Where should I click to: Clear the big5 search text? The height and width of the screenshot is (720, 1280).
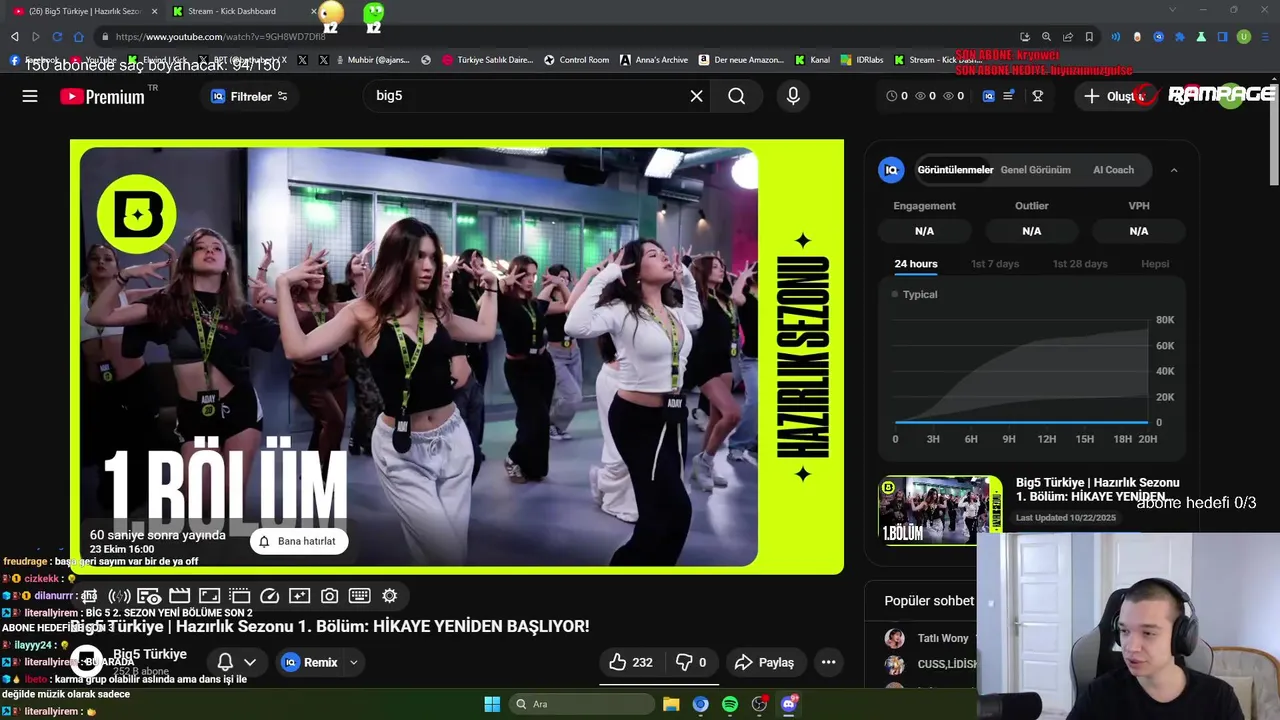[696, 96]
